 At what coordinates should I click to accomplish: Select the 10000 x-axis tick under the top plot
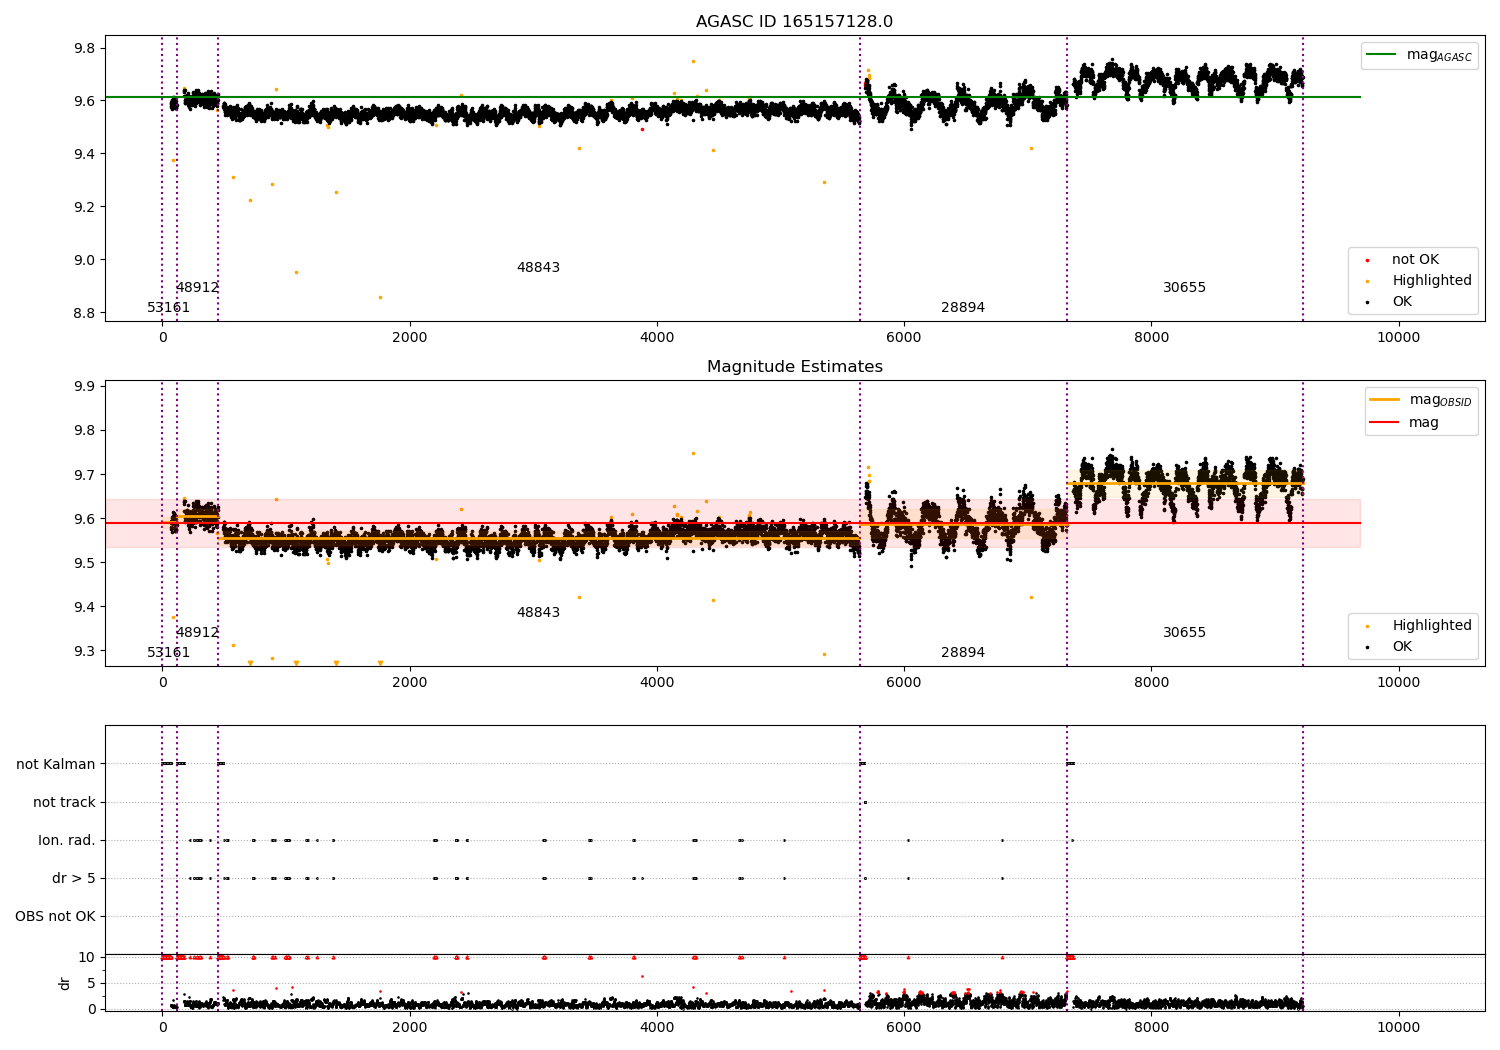(1398, 338)
